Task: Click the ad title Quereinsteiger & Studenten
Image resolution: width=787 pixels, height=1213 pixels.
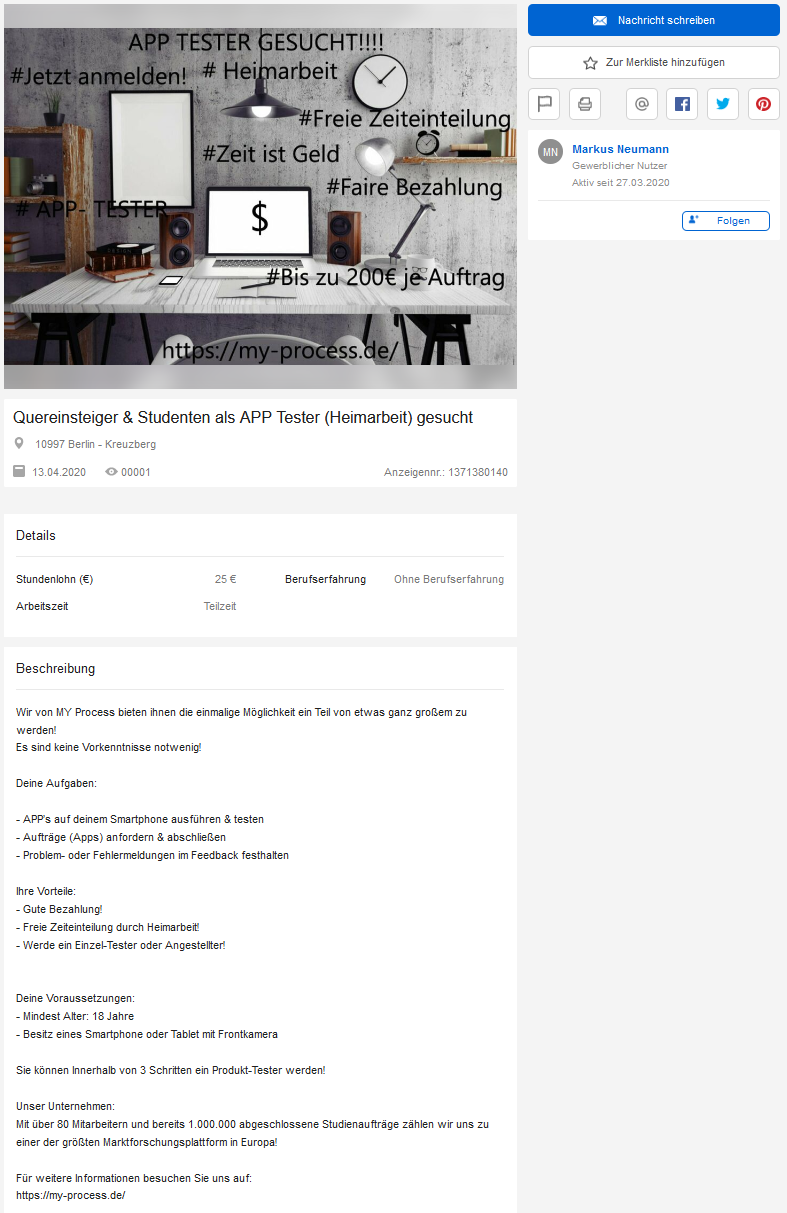Action: pos(243,417)
